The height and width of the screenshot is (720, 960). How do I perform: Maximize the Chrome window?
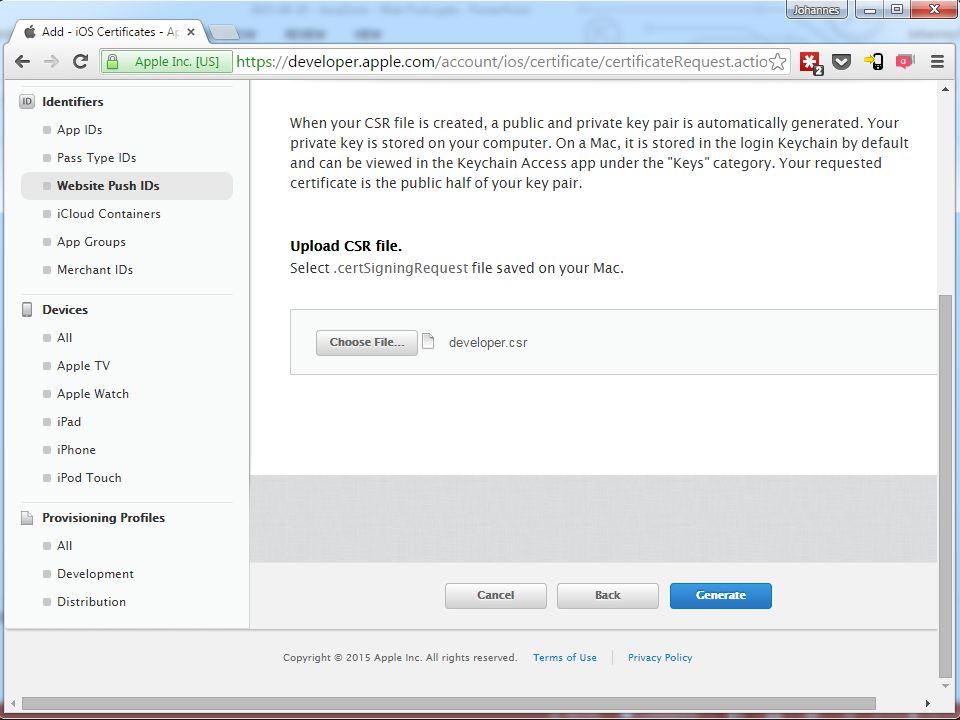(897, 10)
